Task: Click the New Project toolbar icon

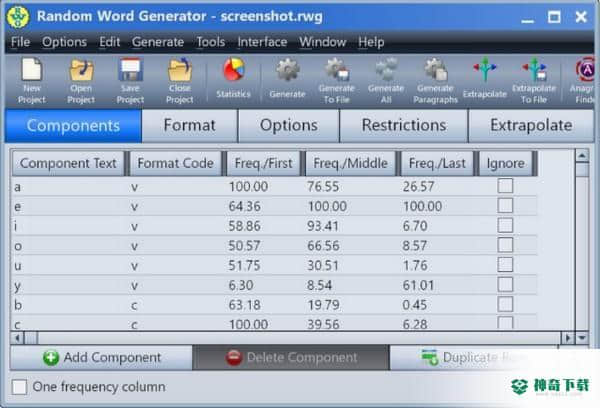Action: point(32,81)
